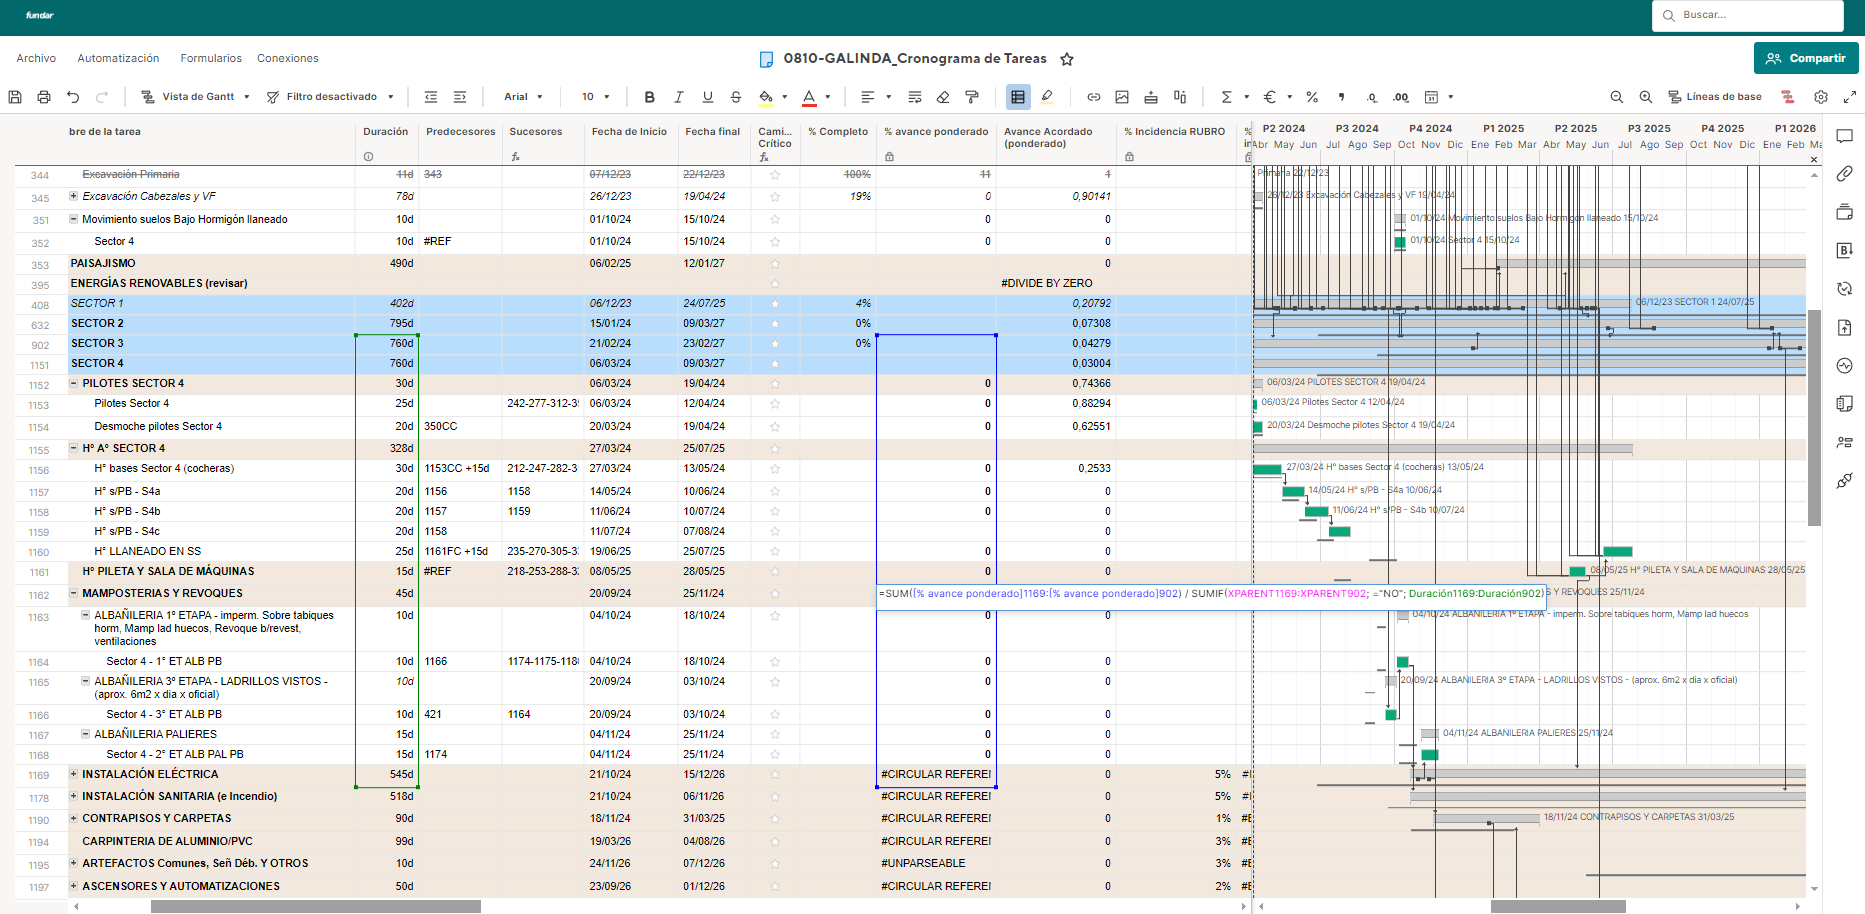The width and height of the screenshot is (1865, 914).
Task: Click the insert row icon
Action: [1151, 97]
